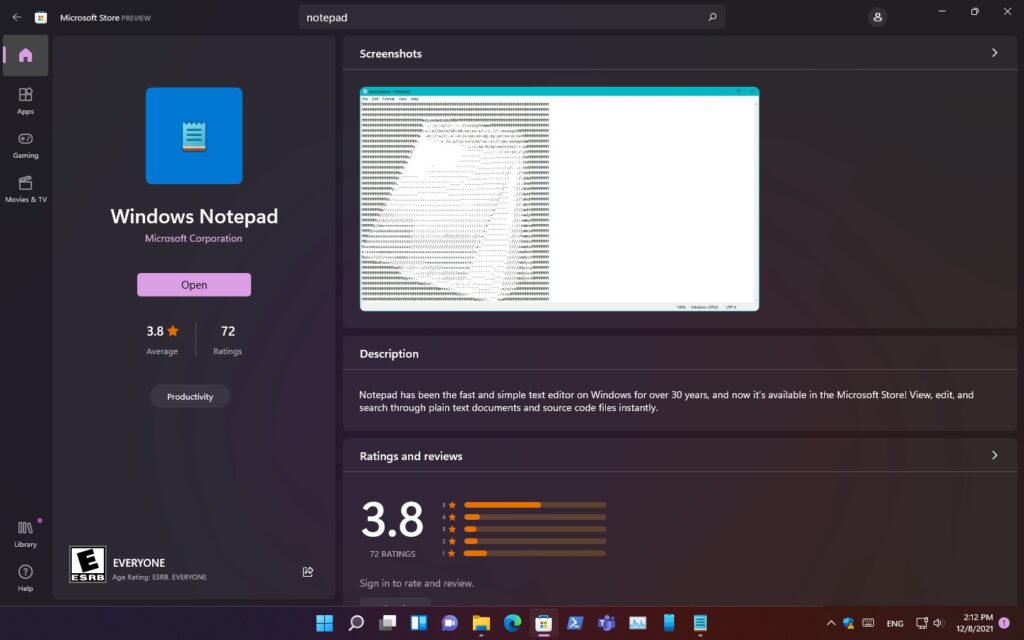Viewport: 1024px width, 640px height.
Task: Select the Productivity category tag
Action: [x=190, y=397]
